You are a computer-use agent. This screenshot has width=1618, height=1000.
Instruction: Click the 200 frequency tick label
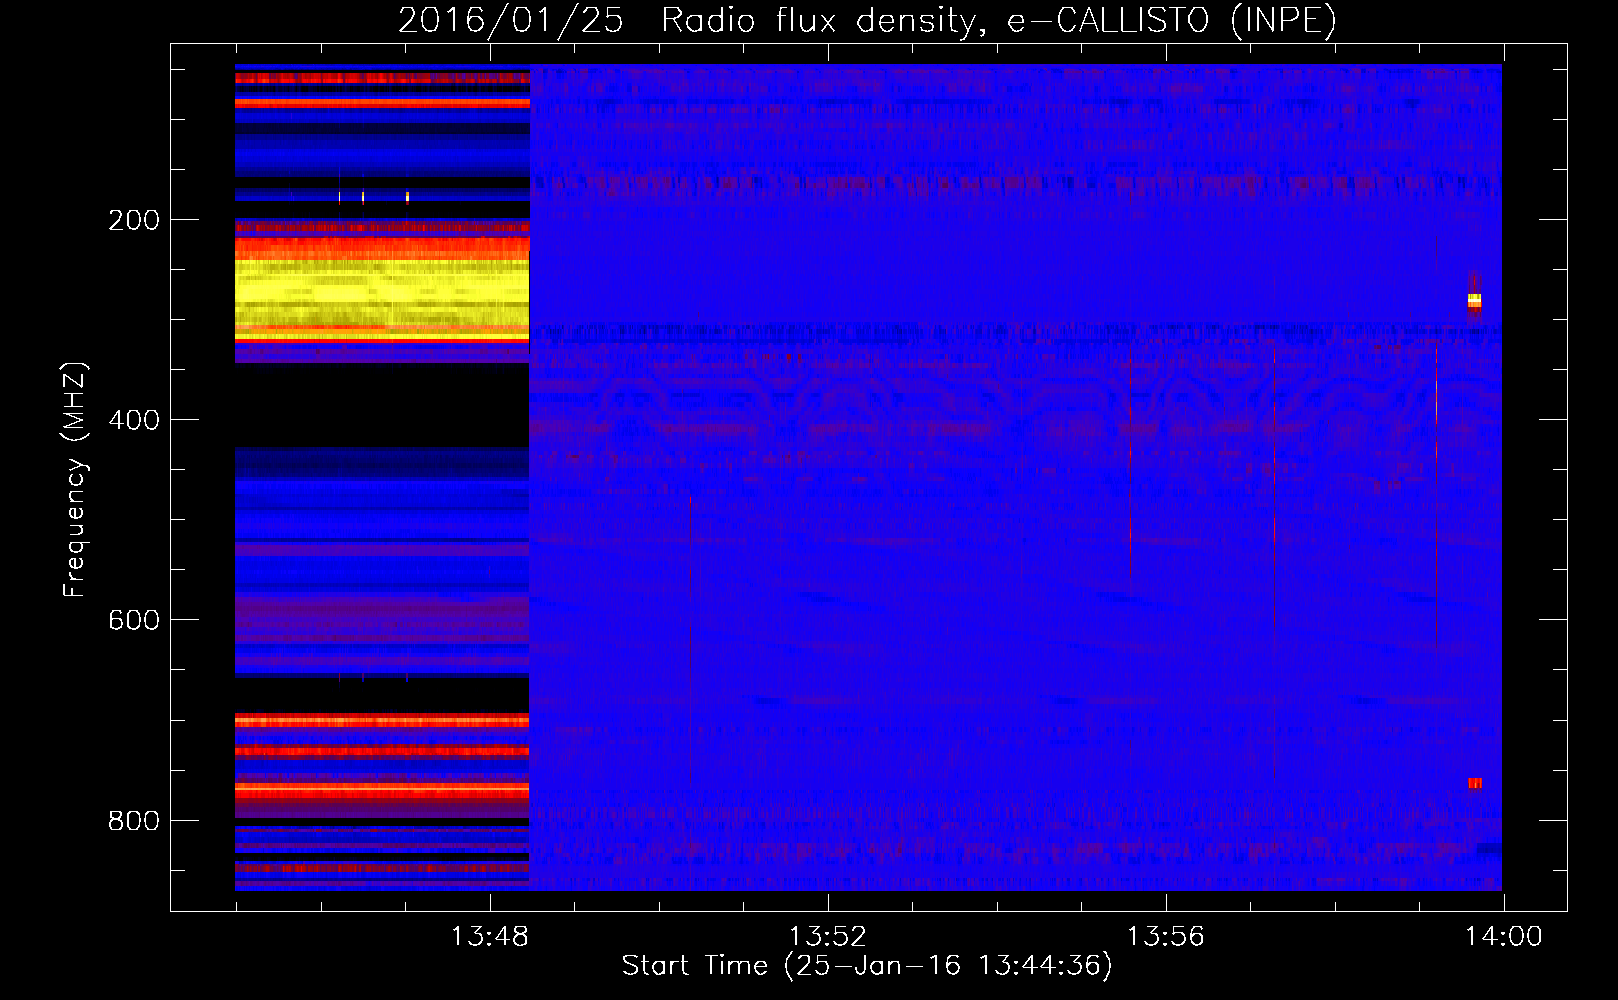pos(134,220)
